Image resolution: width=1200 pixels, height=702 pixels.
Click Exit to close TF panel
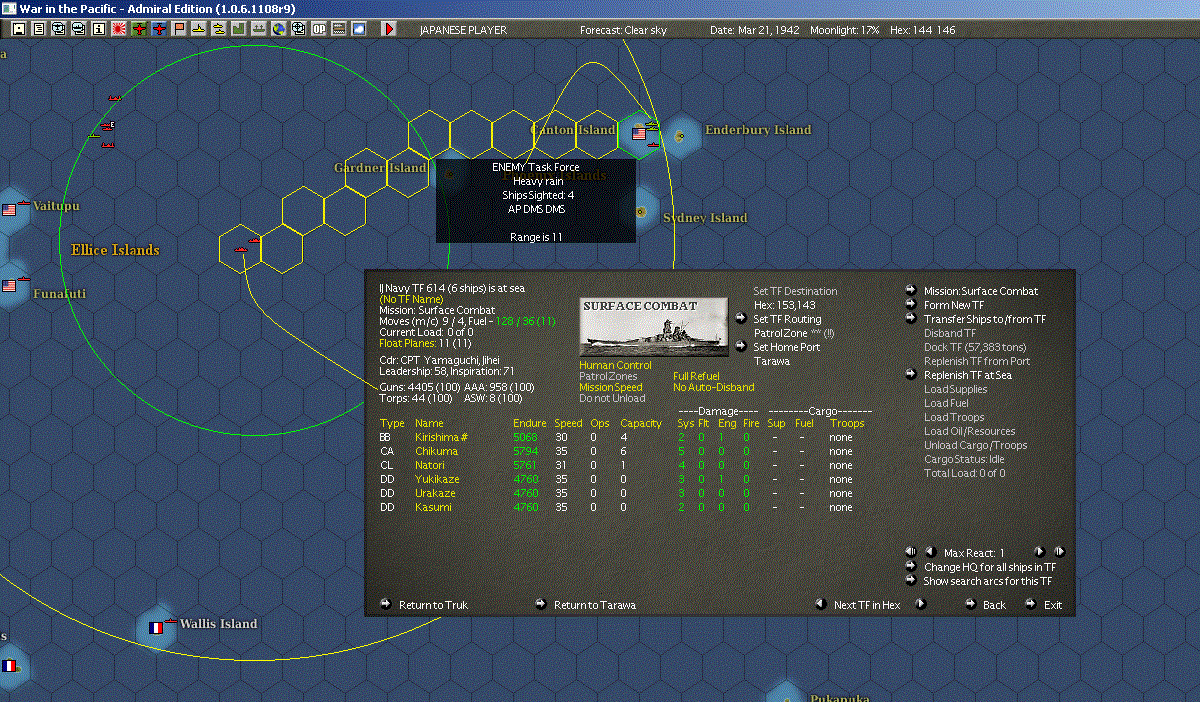1053,605
